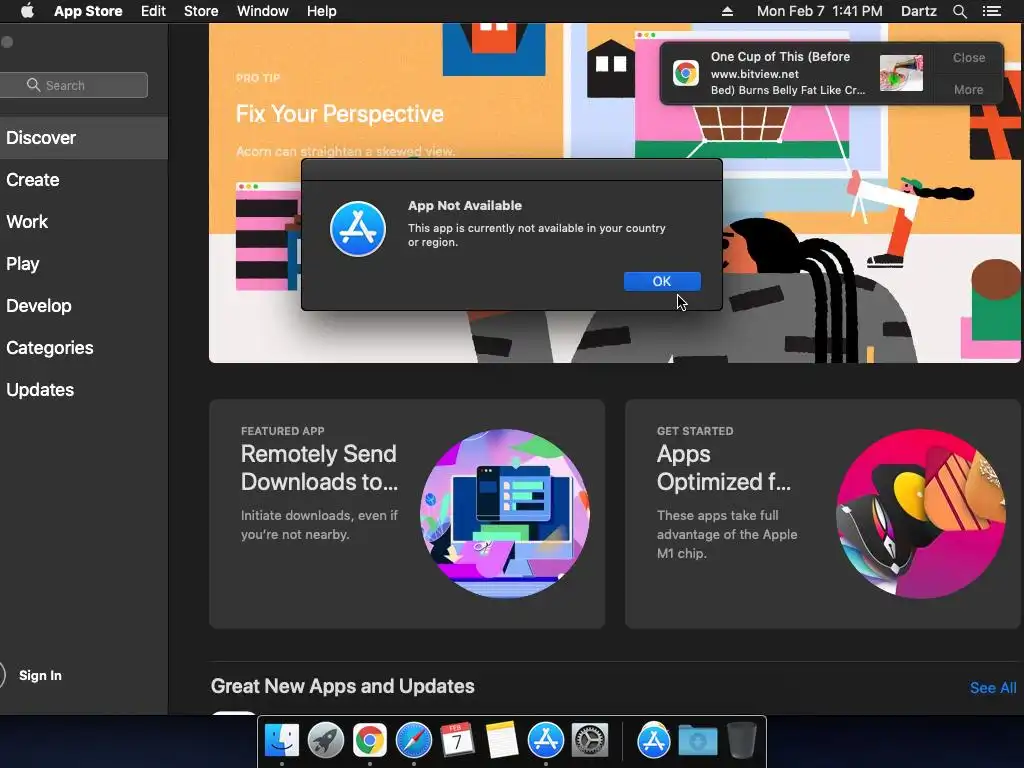Open the Apple menu
The width and height of the screenshot is (1024, 768).
click(x=27, y=11)
